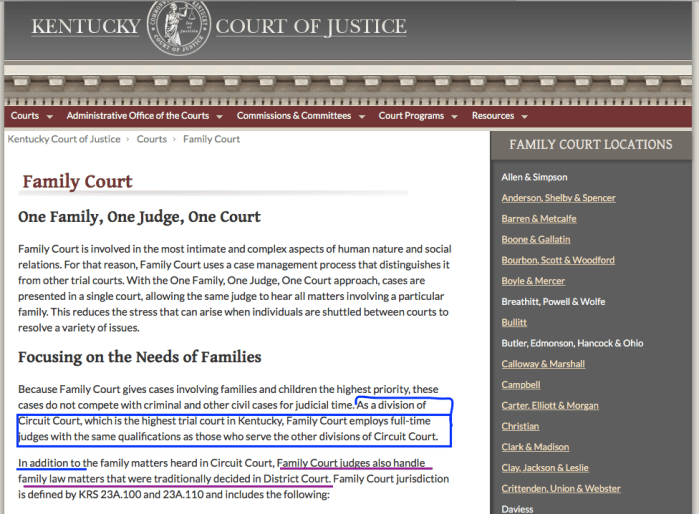The height and width of the screenshot is (514, 699).
Task: Open Carter, Elliott & Morgan location
Action: 550,405
